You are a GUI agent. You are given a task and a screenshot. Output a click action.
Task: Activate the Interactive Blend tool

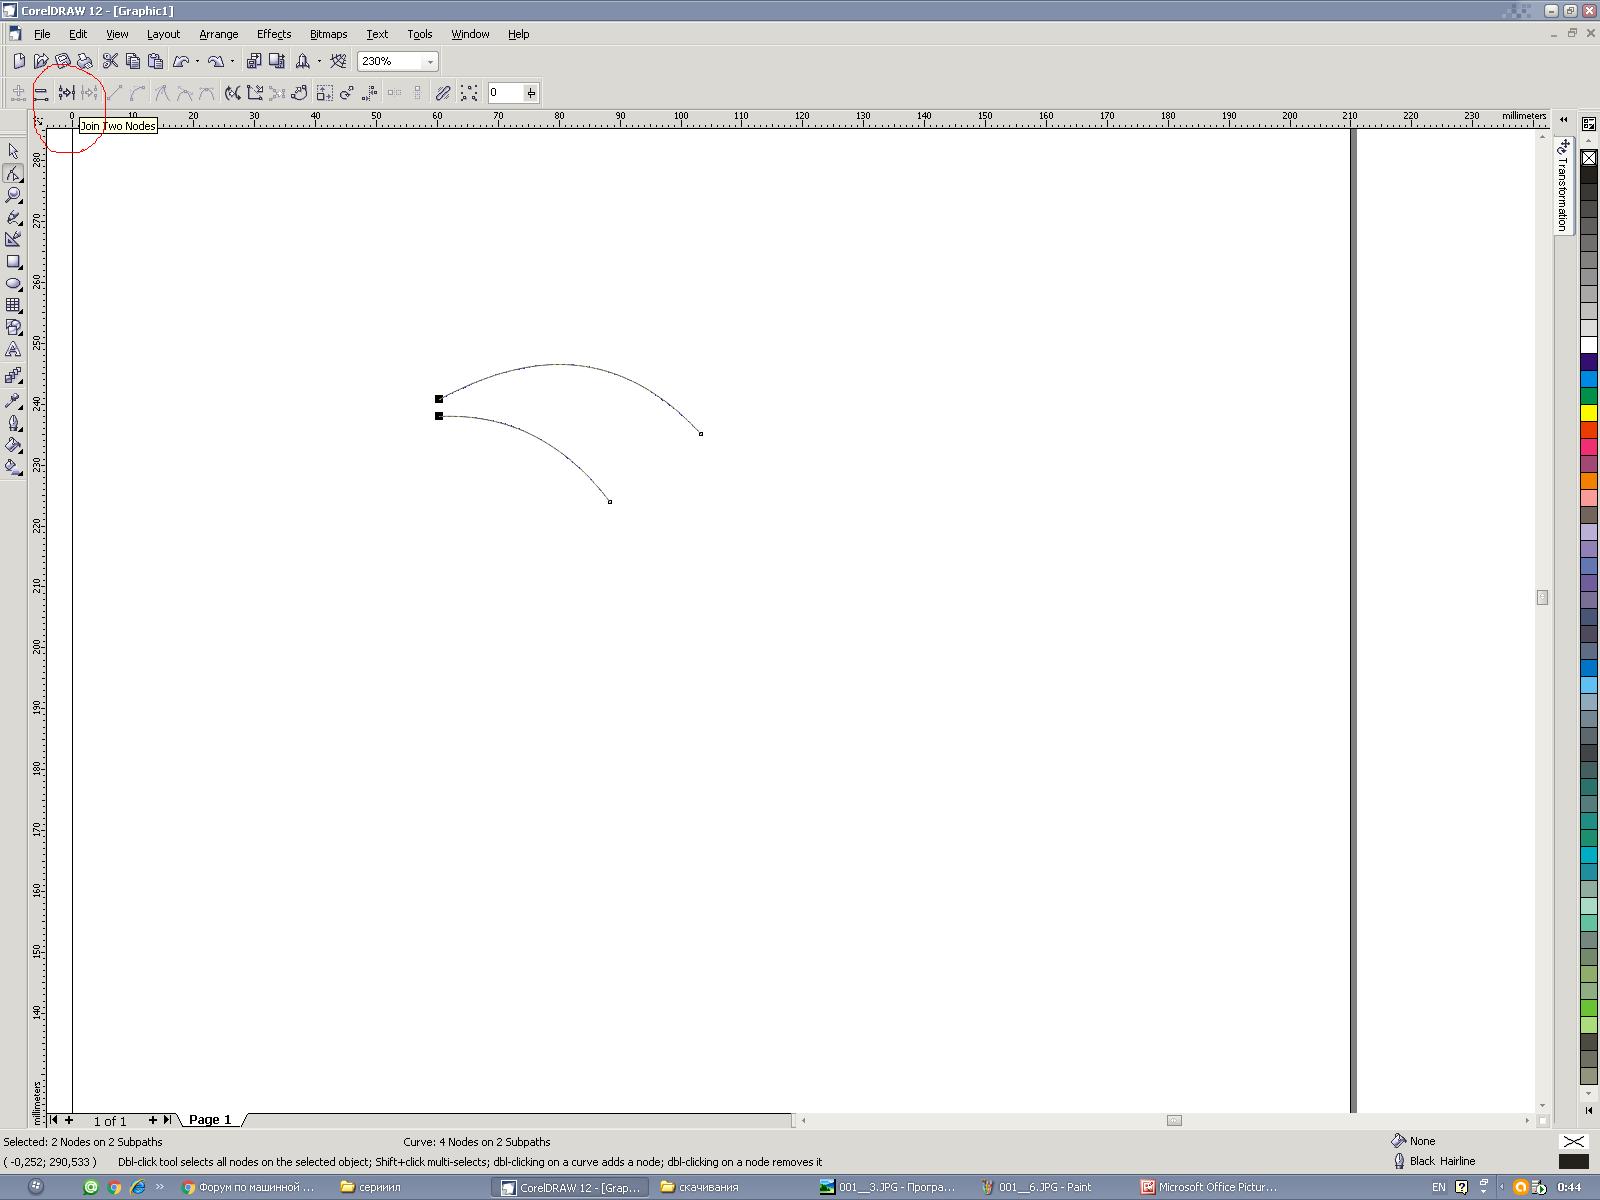[x=14, y=376]
